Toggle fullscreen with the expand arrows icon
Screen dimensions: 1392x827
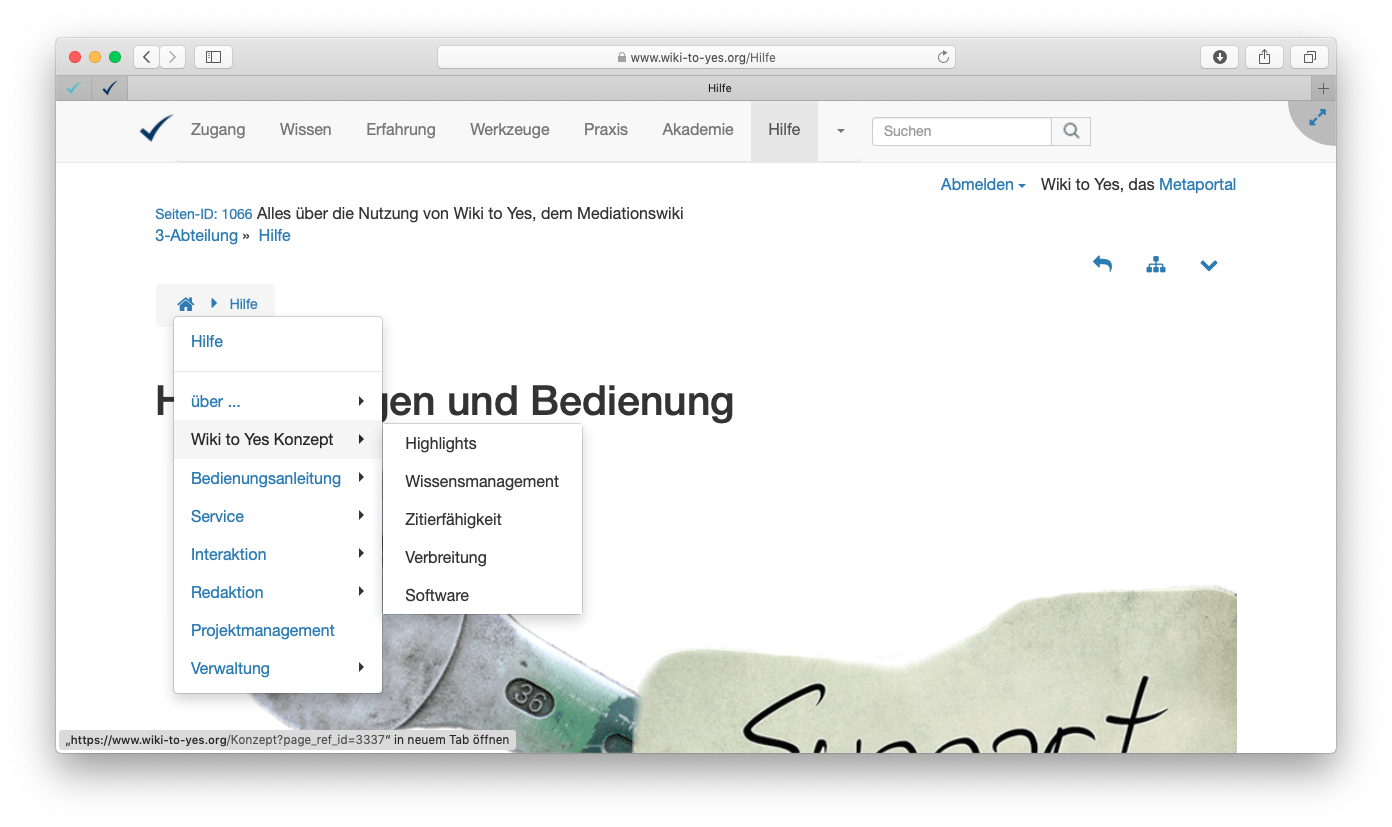pos(1317,118)
